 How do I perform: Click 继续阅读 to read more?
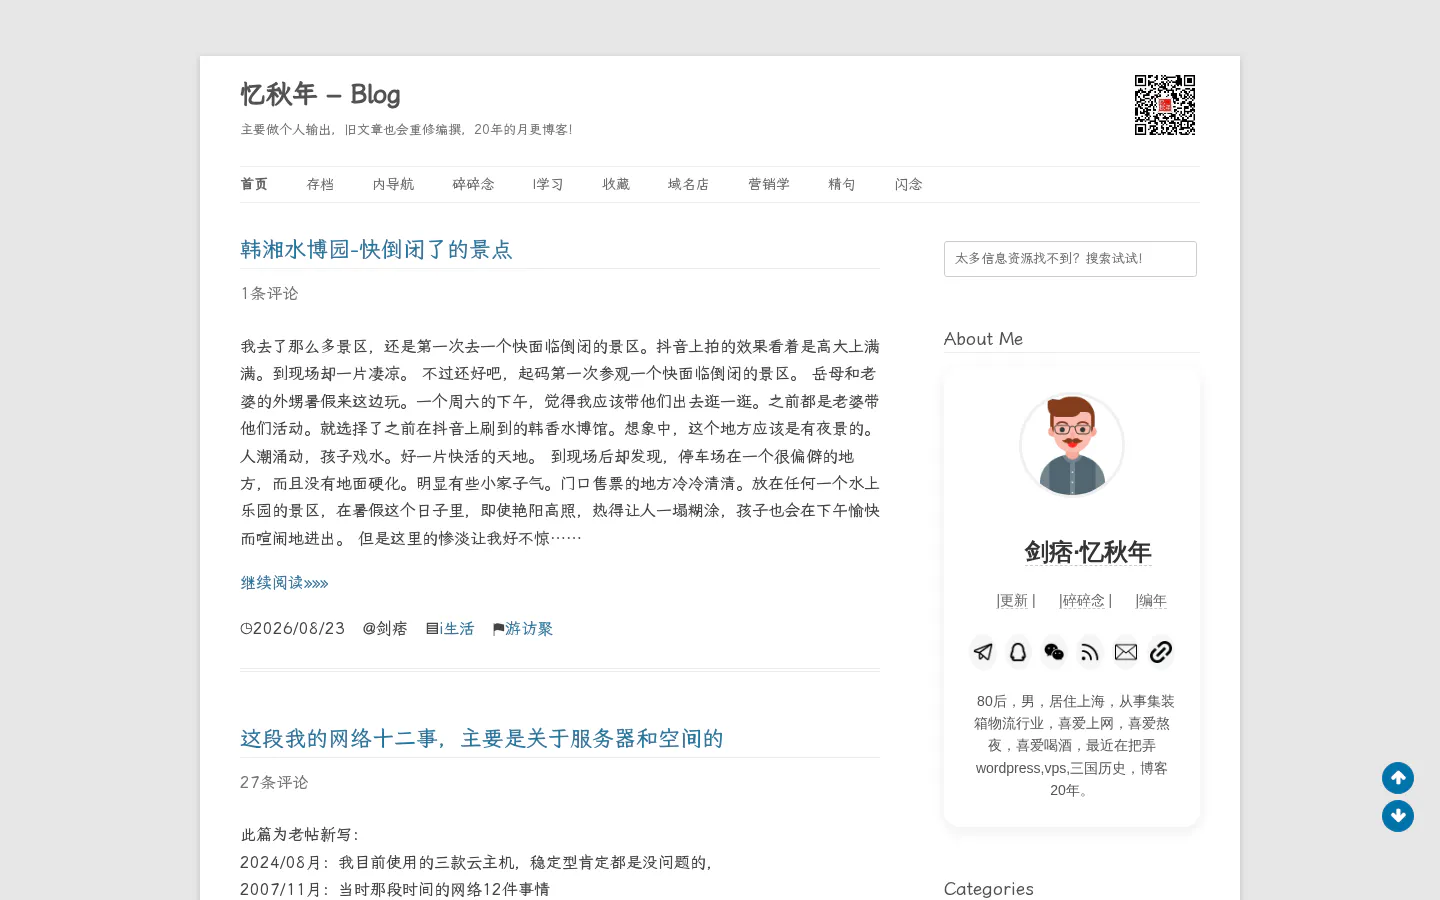[284, 583]
